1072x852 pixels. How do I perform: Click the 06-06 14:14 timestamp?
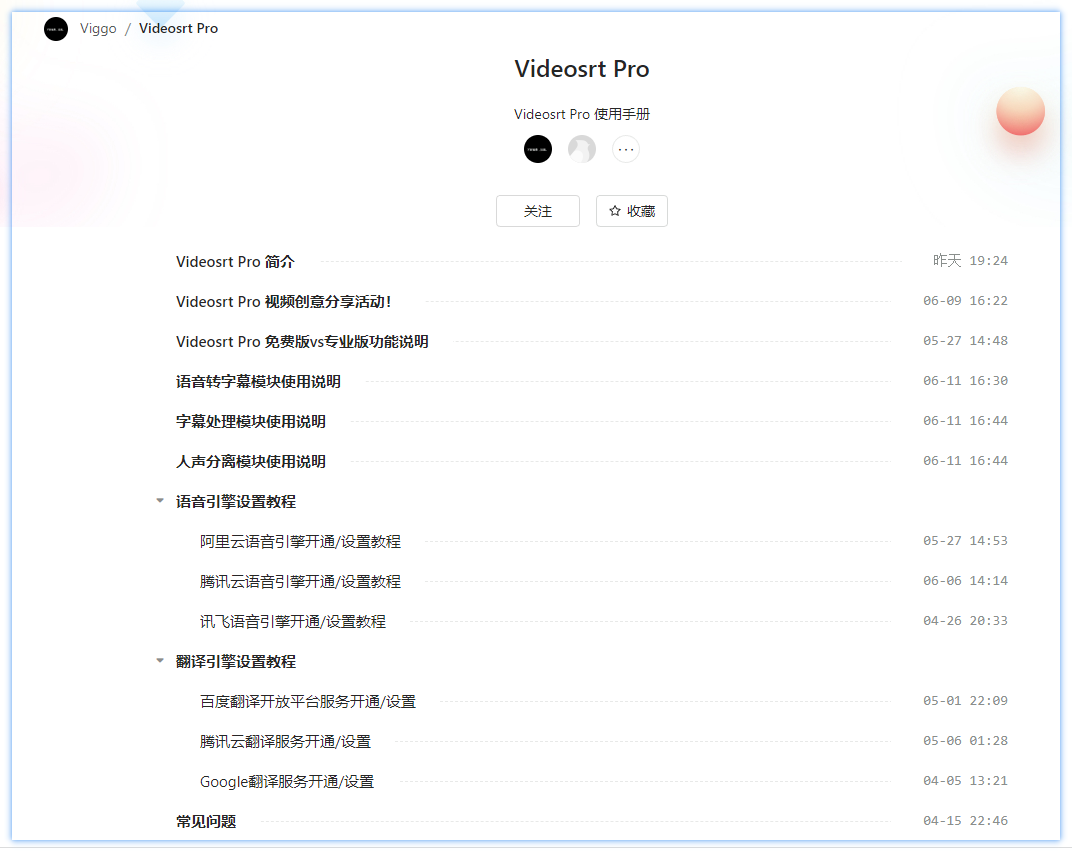point(965,581)
